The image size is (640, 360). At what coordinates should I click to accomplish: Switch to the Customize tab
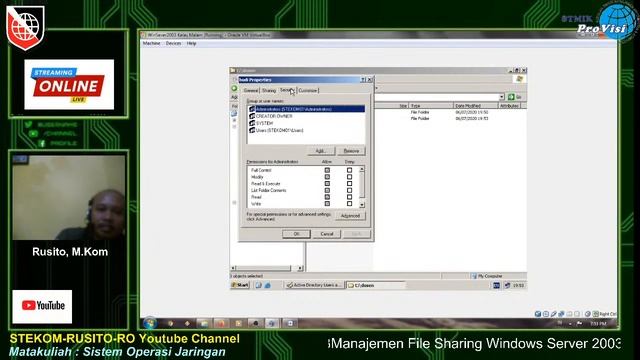coord(308,91)
